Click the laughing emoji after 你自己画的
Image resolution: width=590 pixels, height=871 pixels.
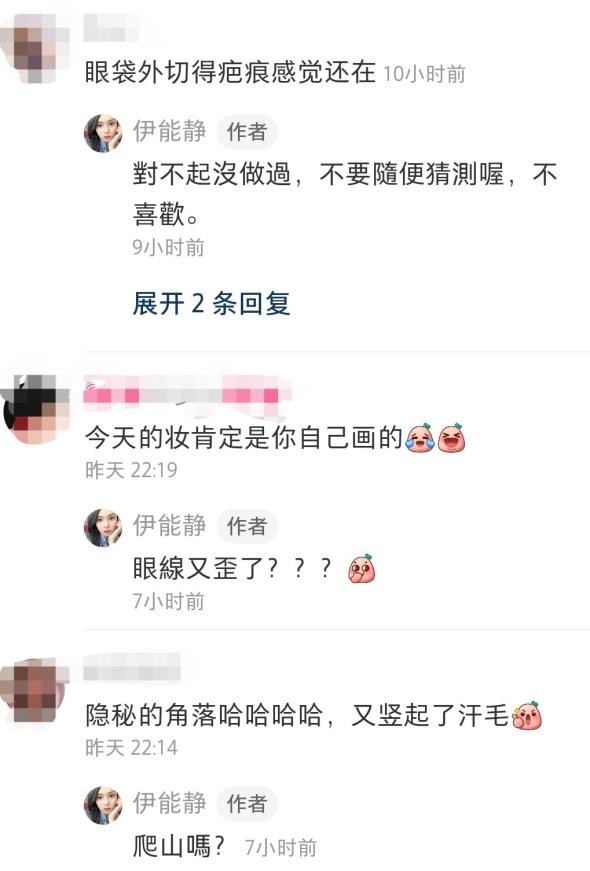pyautogui.click(x=451, y=438)
